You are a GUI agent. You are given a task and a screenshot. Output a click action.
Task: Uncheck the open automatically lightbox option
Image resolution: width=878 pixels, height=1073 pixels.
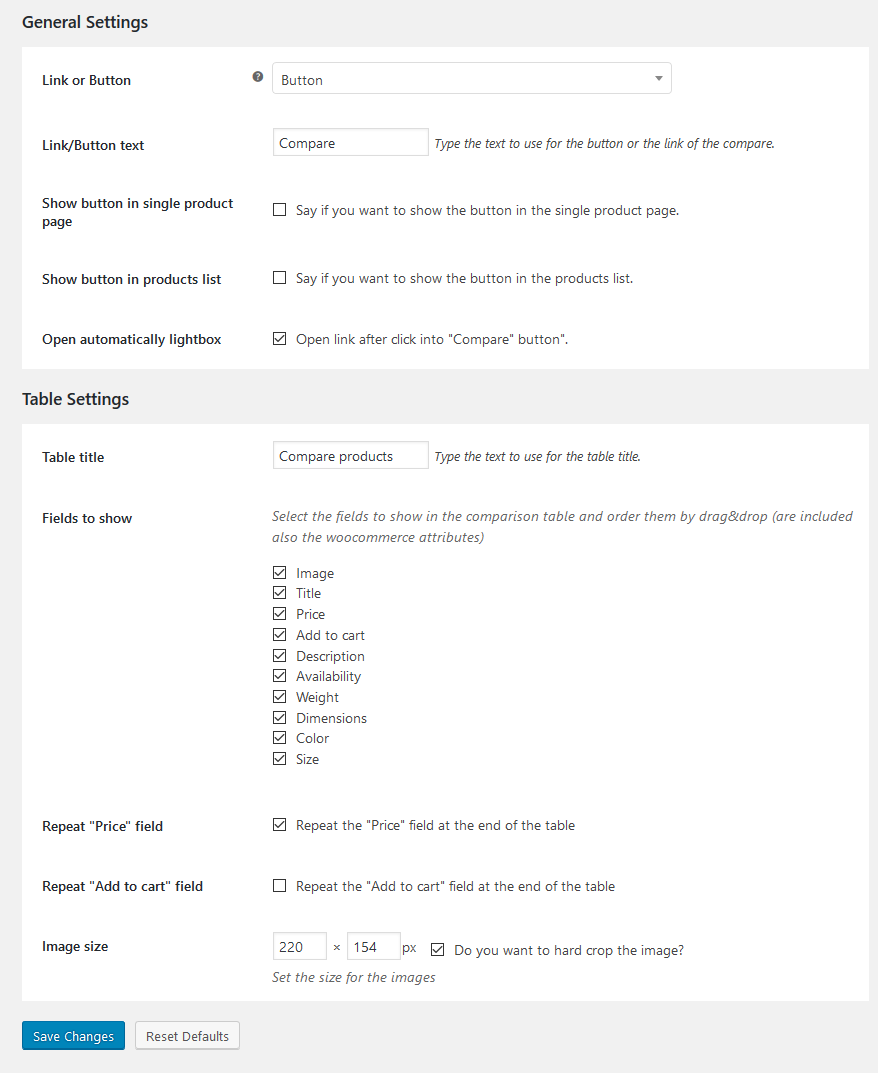[x=280, y=339]
